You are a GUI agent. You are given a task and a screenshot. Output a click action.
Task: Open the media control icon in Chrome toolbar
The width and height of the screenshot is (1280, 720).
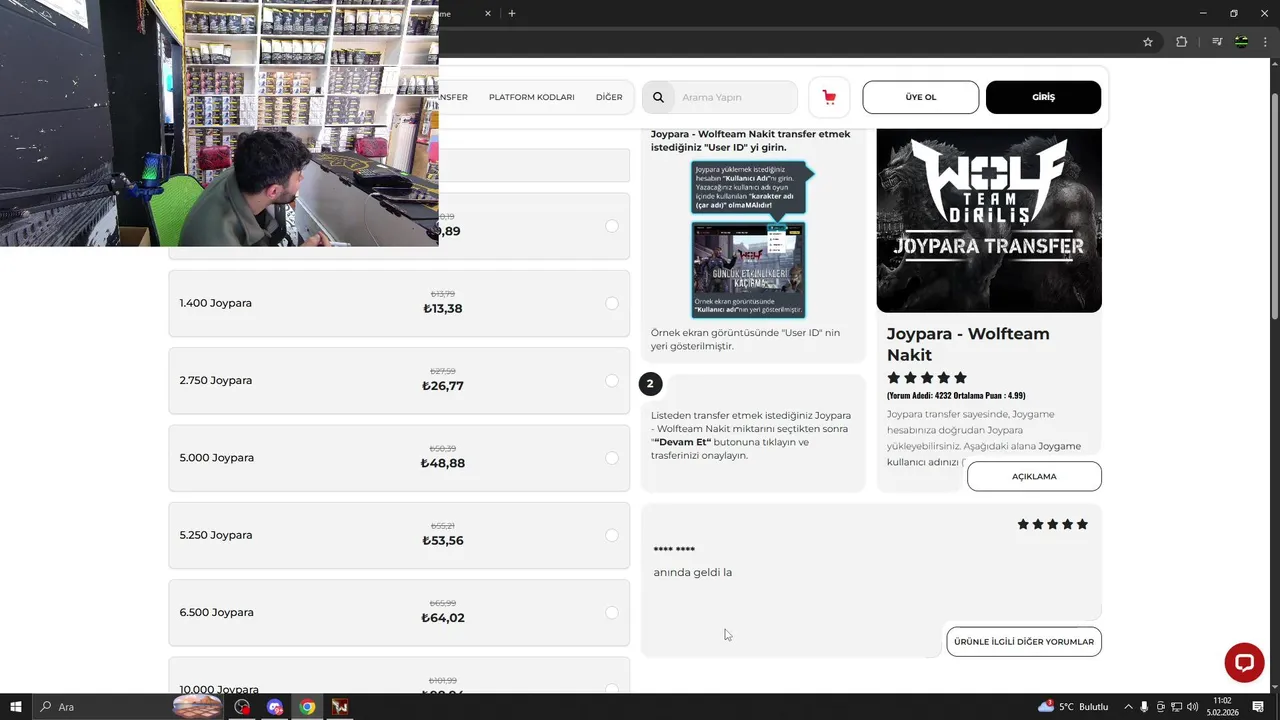1217,42
